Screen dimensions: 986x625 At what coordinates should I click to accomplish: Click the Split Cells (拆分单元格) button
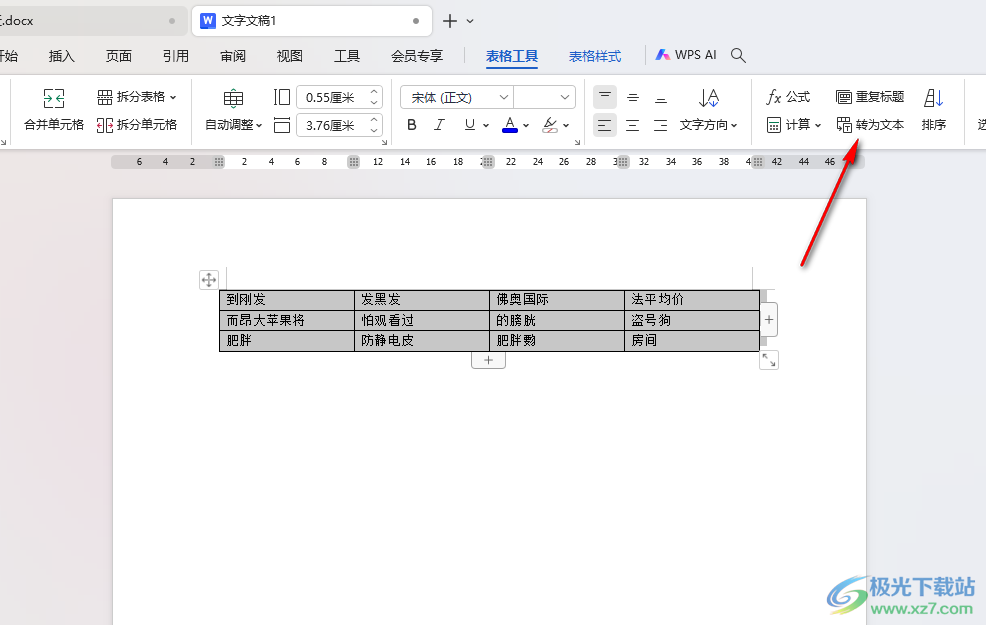(136, 125)
